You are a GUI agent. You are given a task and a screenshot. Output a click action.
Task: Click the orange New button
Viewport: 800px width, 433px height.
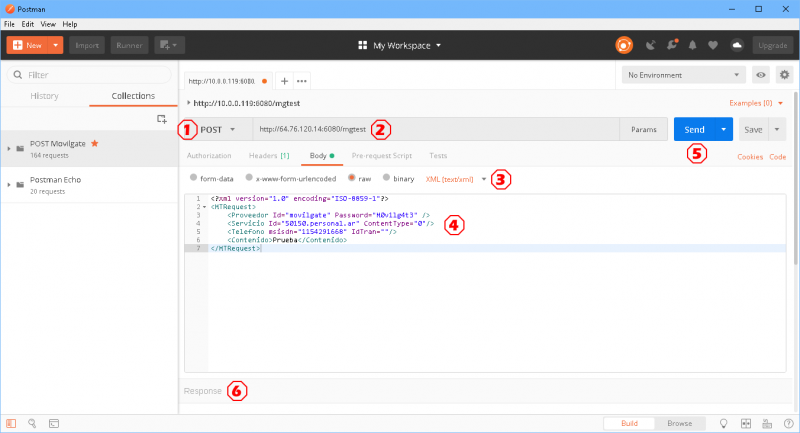coord(27,45)
